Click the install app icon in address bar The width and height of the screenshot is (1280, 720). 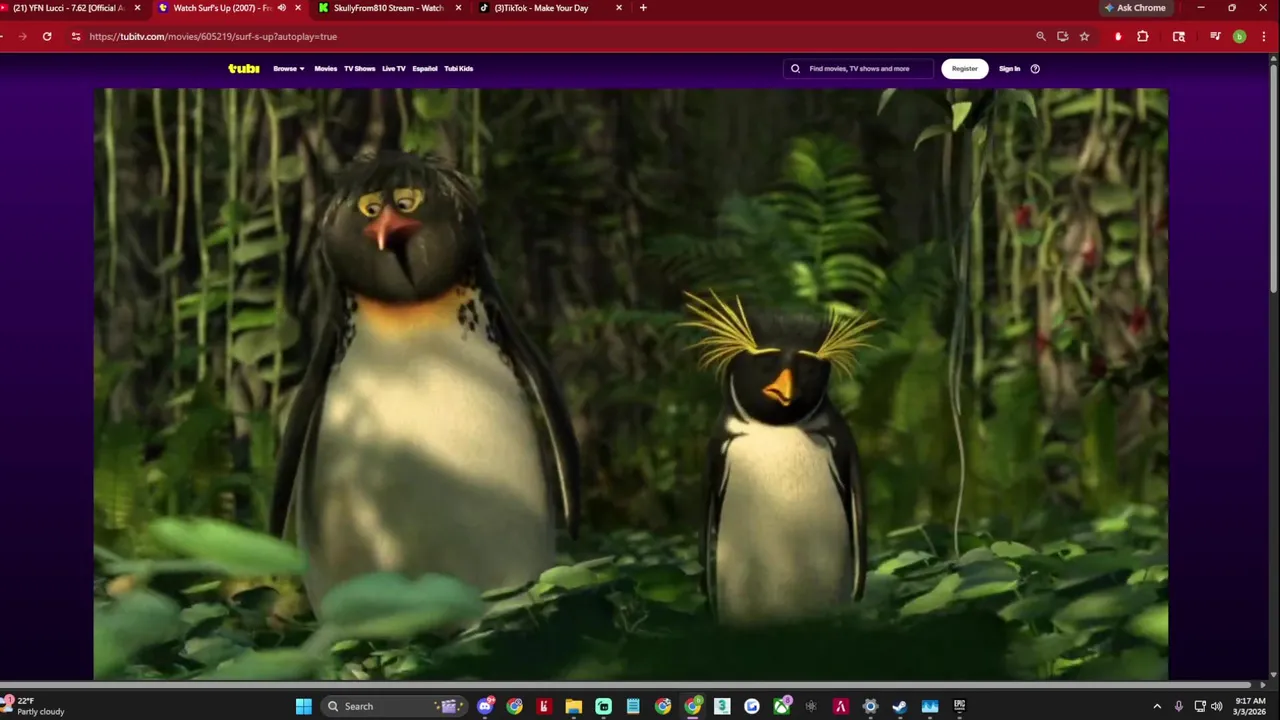[x=1063, y=36]
